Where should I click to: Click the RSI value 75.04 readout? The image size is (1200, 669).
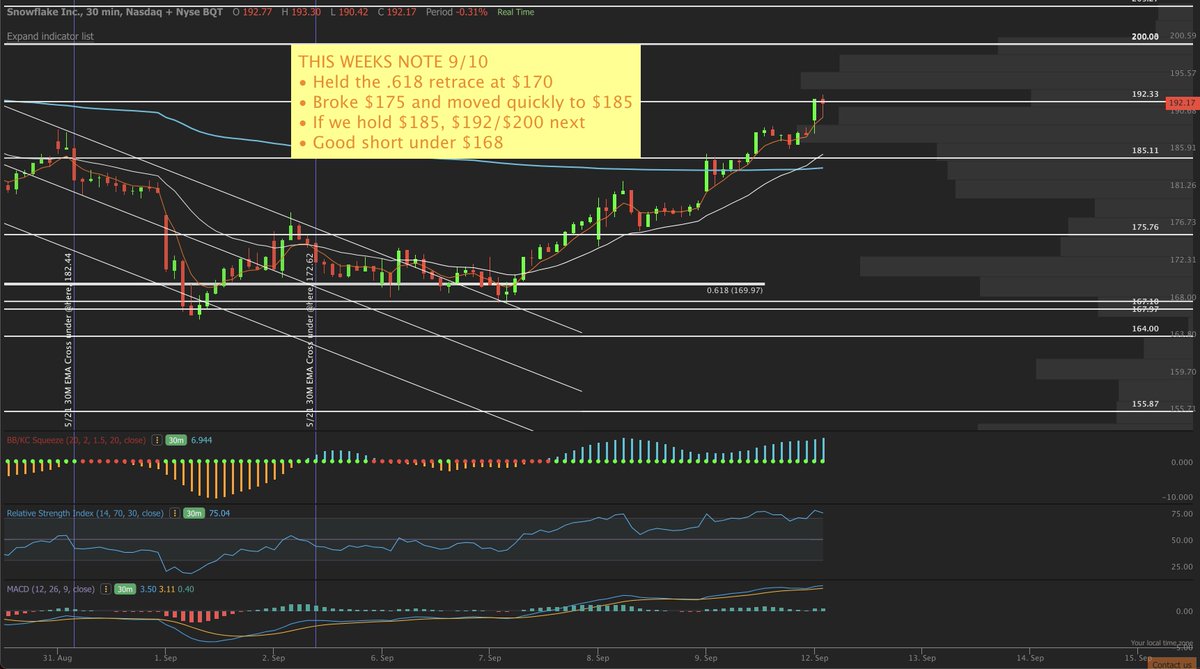220,513
